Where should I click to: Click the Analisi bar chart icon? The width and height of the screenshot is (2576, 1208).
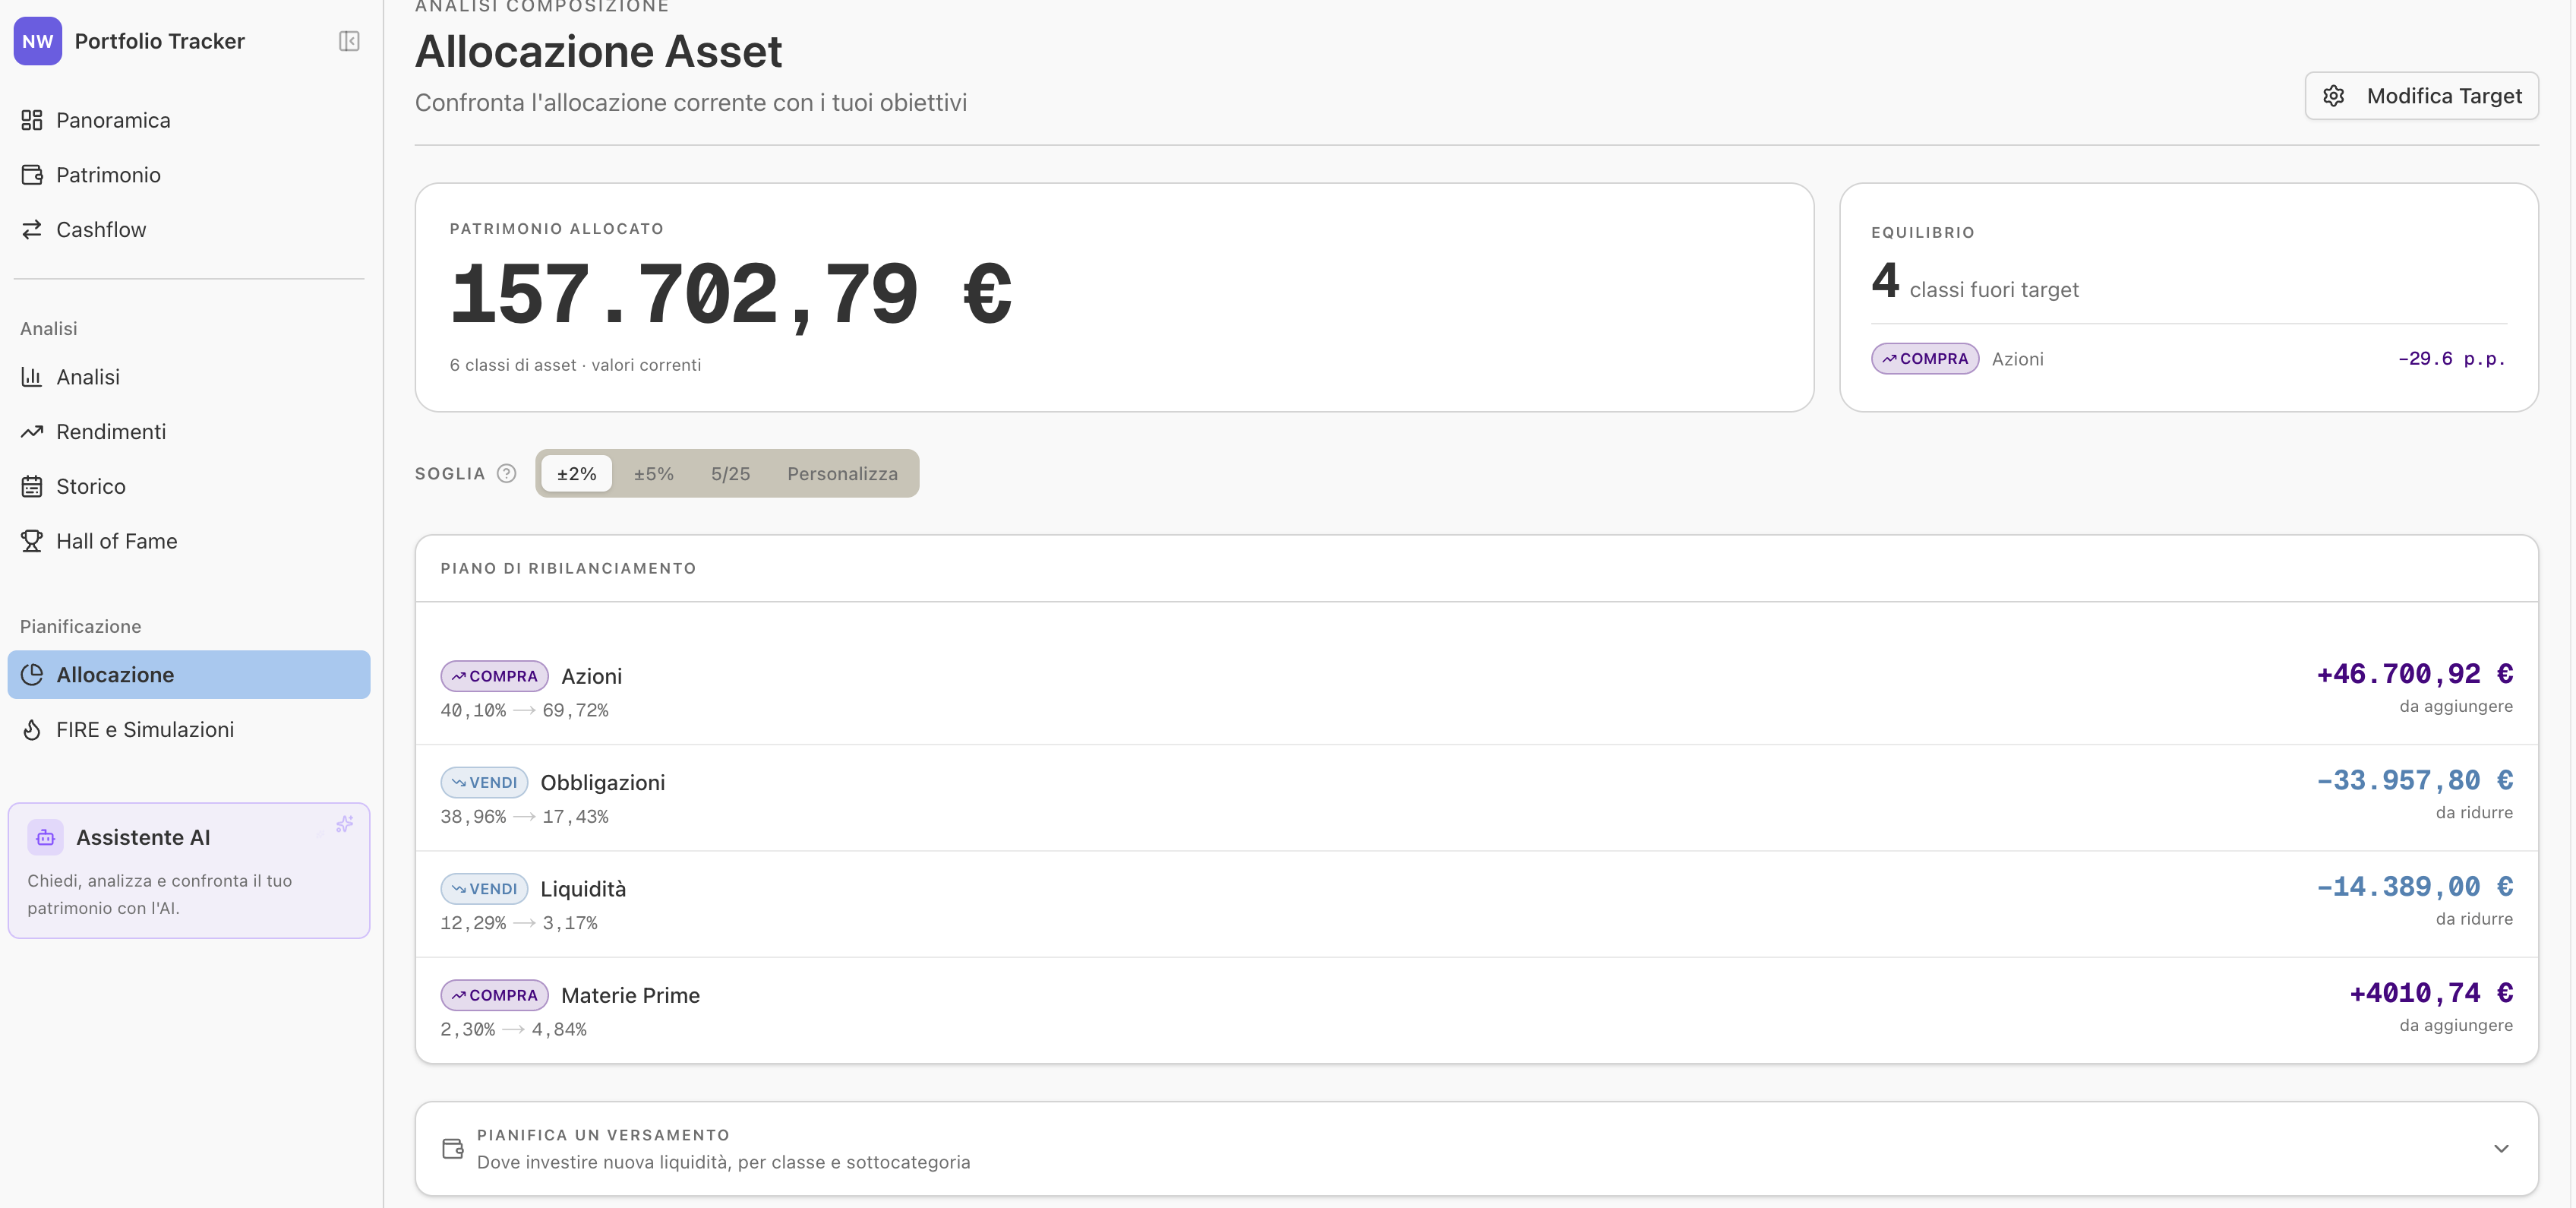32,377
